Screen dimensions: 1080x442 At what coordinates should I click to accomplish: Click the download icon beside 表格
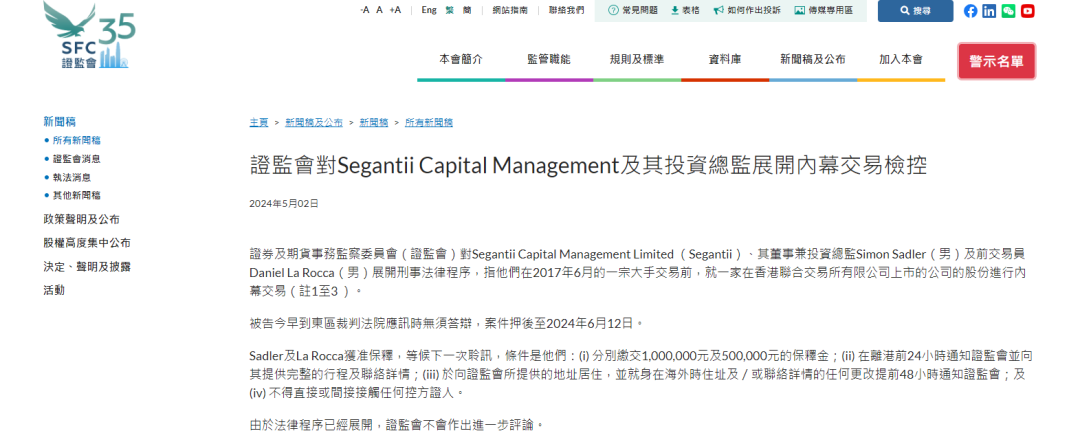click(674, 10)
